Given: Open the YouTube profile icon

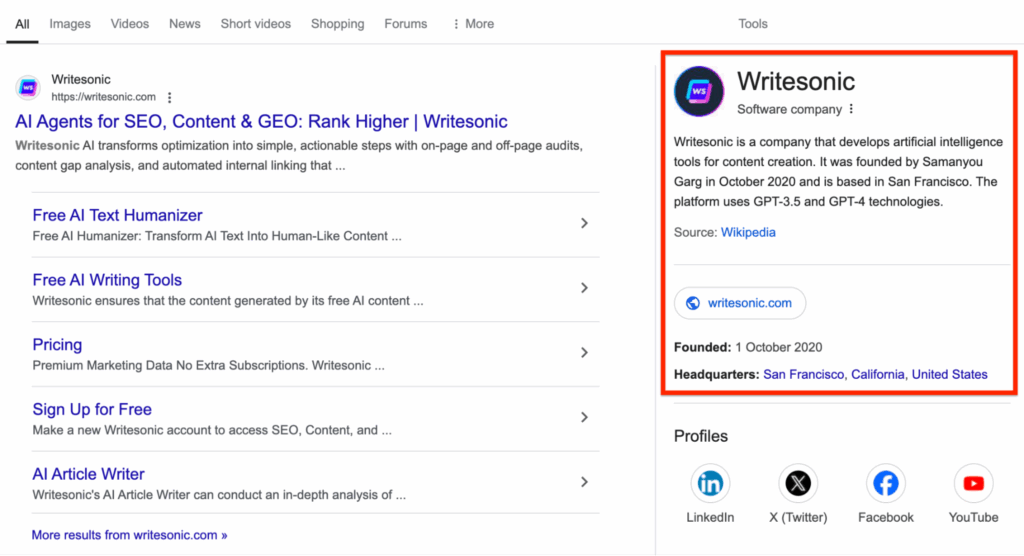Looking at the screenshot, I should click(x=973, y=483).
